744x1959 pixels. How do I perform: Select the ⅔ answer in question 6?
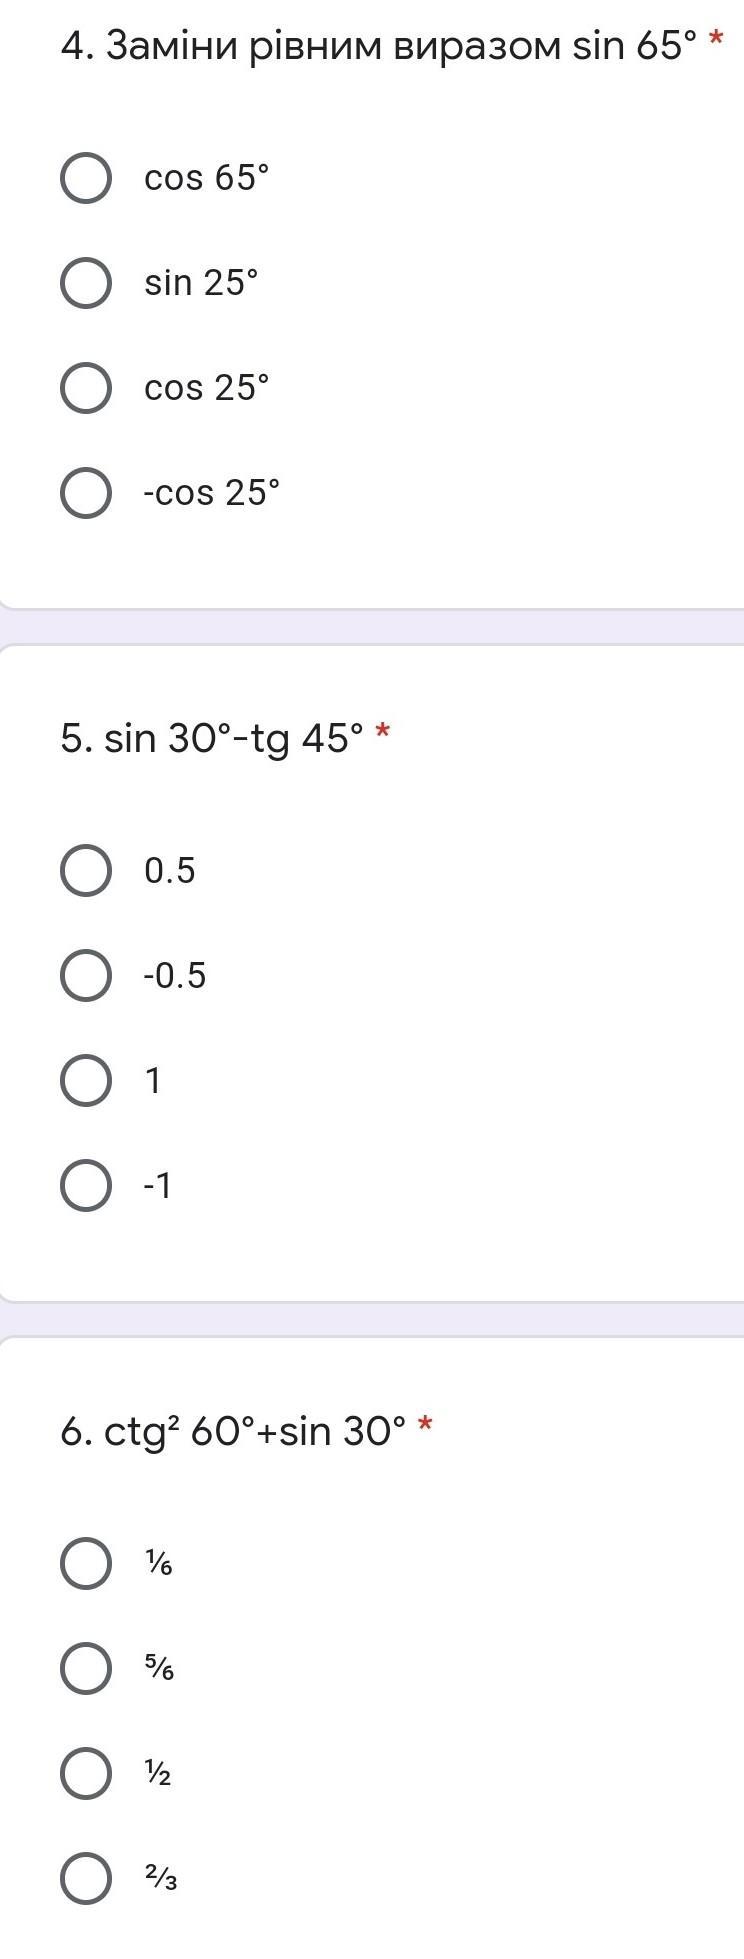point(86,1879)
